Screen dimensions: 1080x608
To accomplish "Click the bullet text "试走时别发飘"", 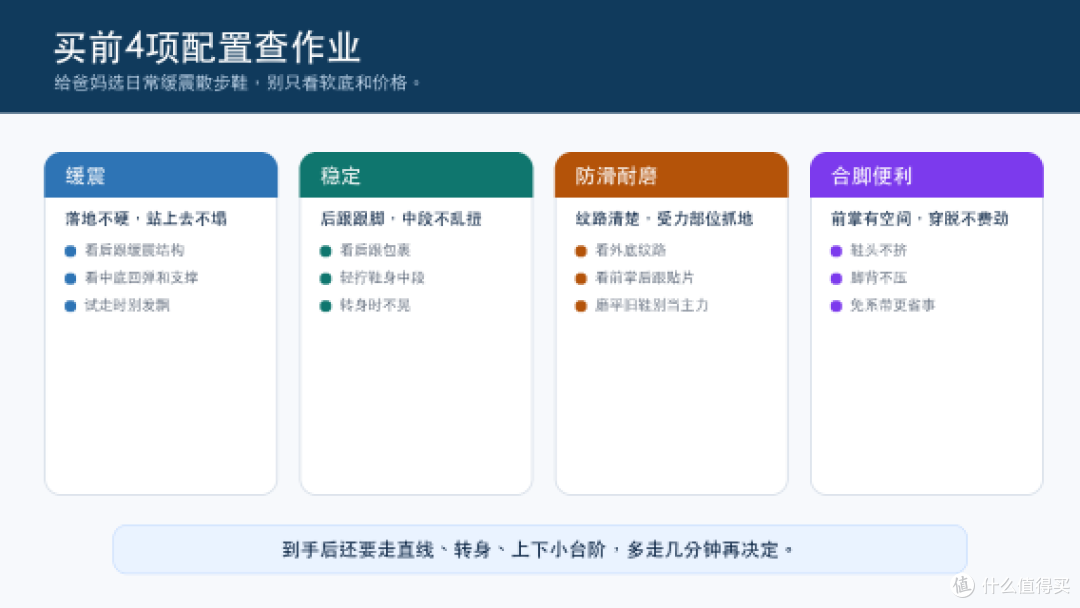I will [127, 305].
